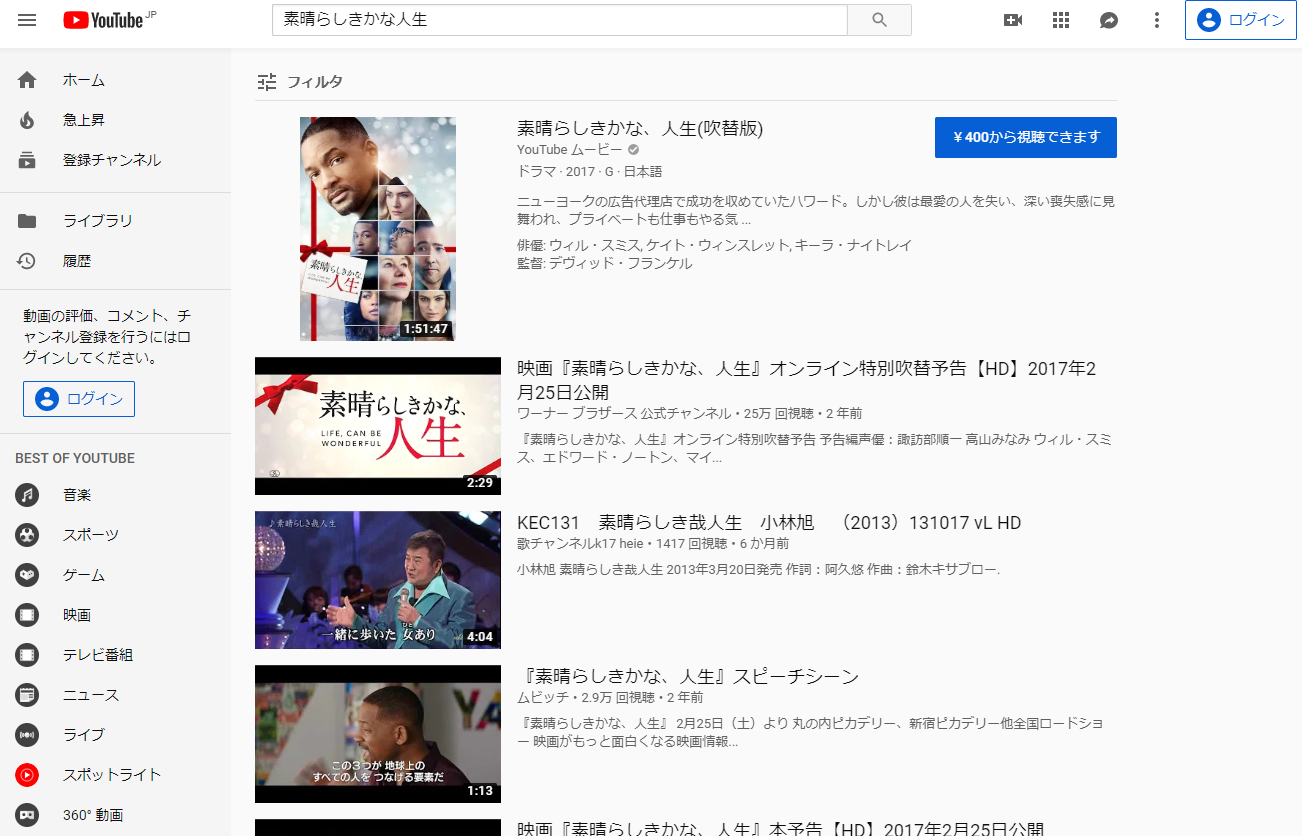Select ライブラリ in the sidebar

97,221
